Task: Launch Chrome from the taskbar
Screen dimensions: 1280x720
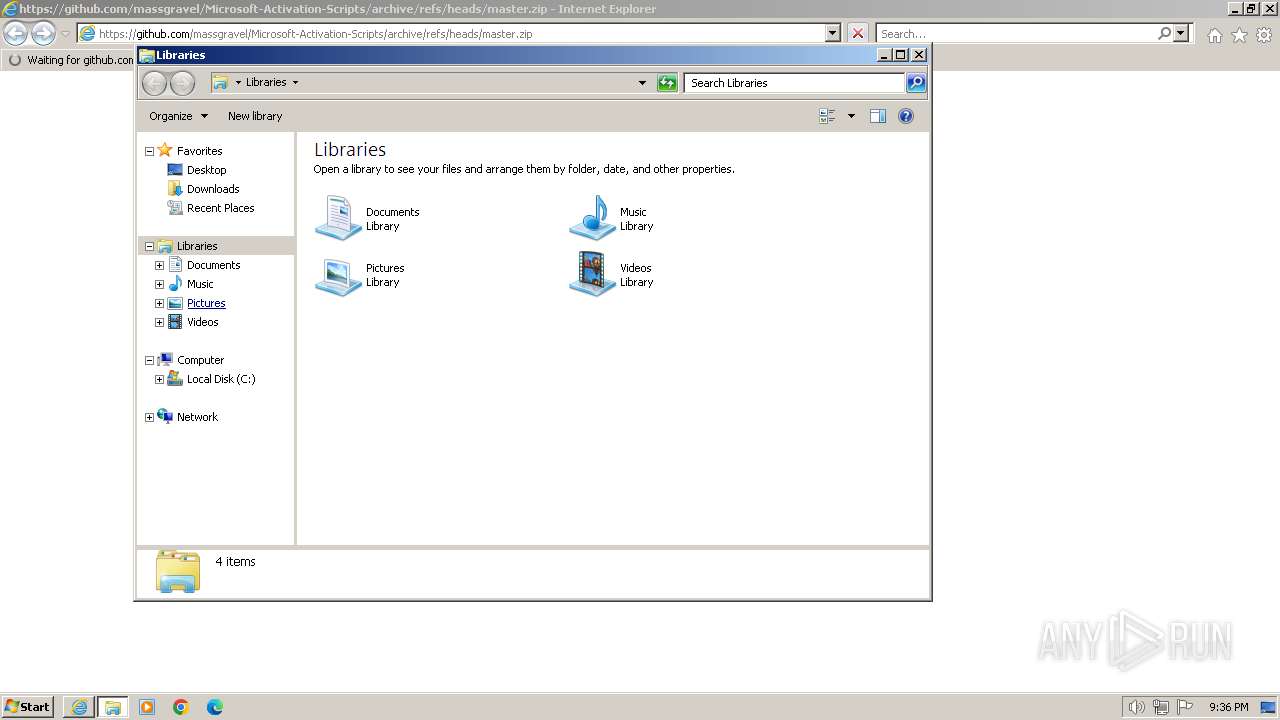Action: [181, 707]
